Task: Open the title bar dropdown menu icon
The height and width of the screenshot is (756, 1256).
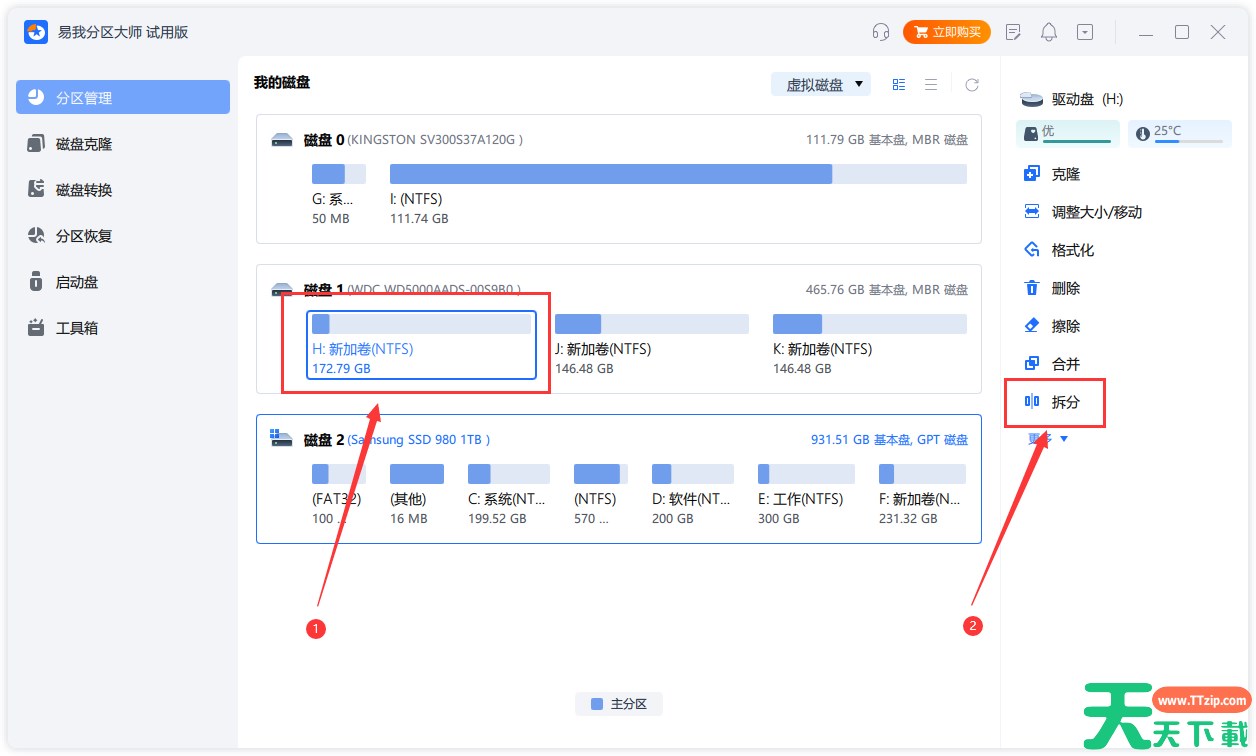Action: tap(1085, 32)
